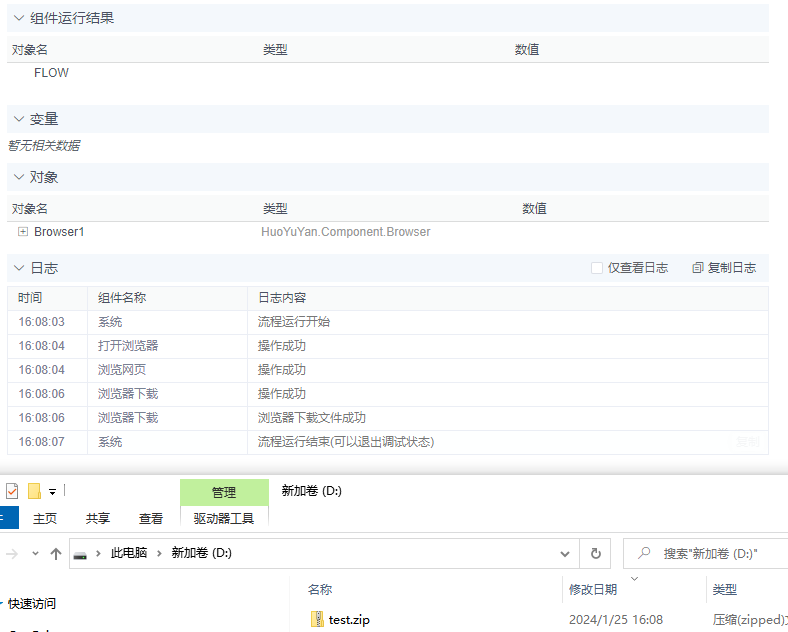Image resolution: width=788 pixels, height=632 pixels.
Task: Select the 打开浏览器 log row
Action: [x=387, y=346]
